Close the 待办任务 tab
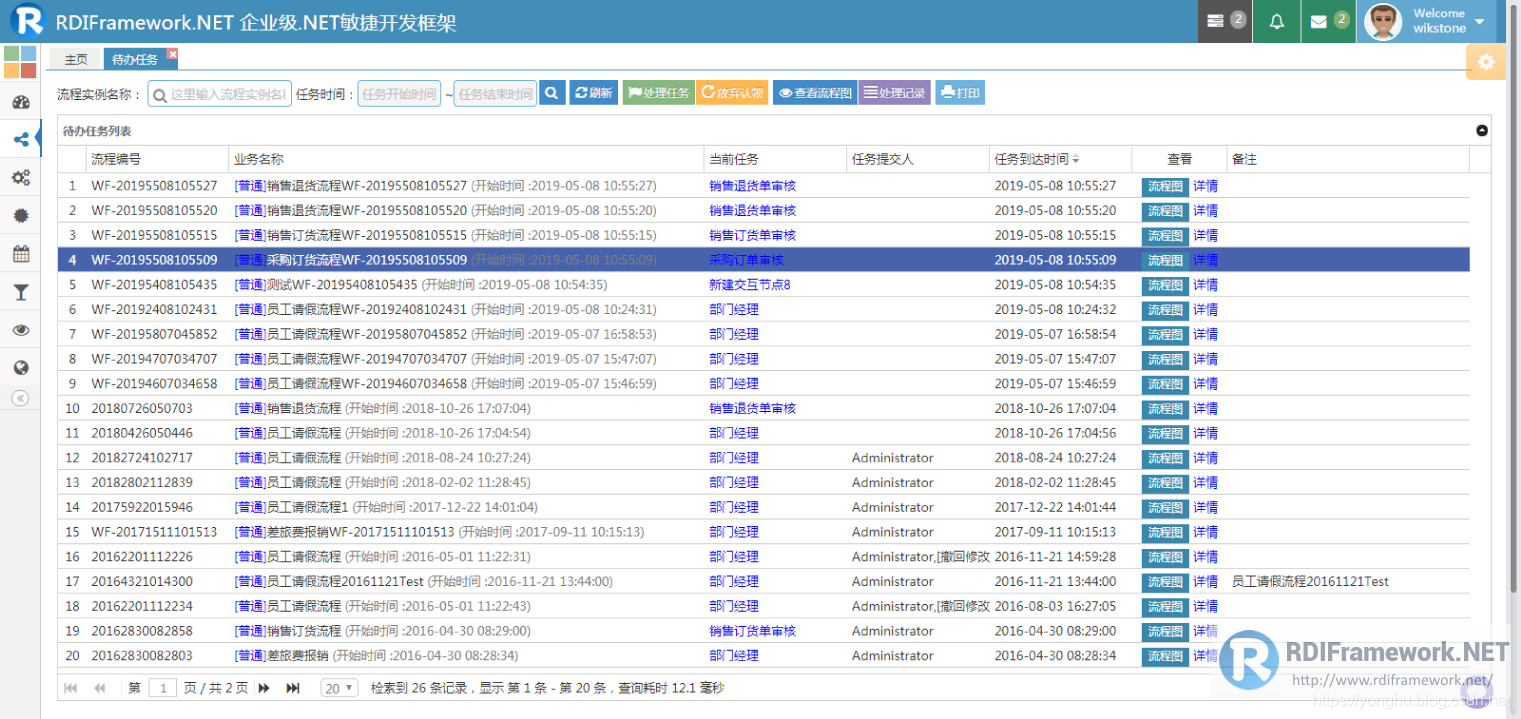 (172, 54)
